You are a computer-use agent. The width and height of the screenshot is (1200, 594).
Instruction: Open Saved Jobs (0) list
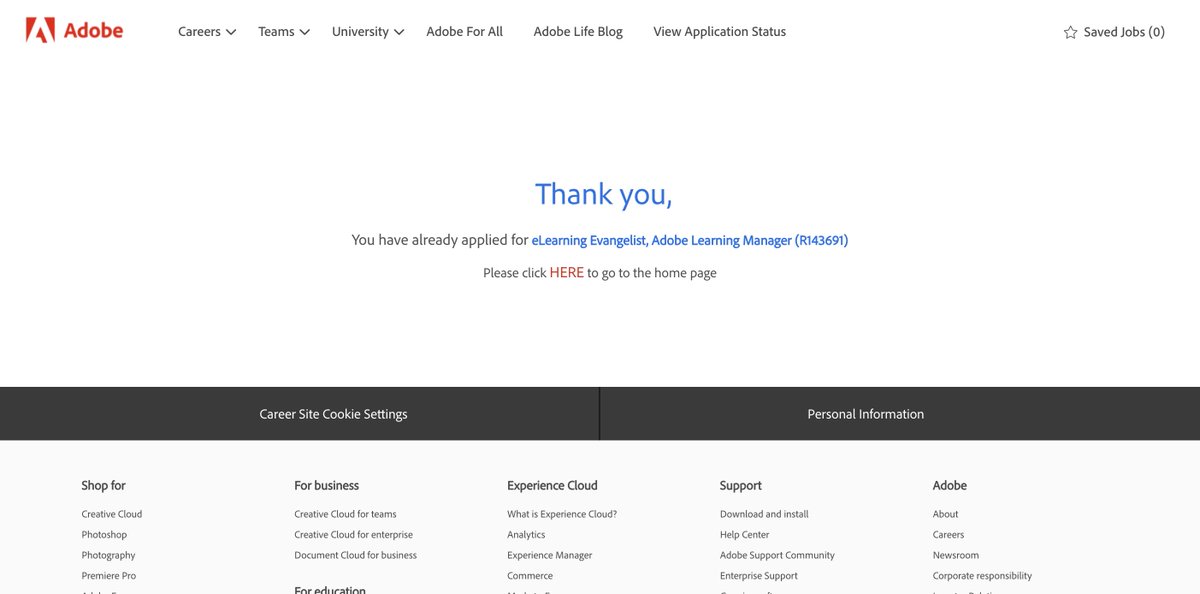point(1124,32)
